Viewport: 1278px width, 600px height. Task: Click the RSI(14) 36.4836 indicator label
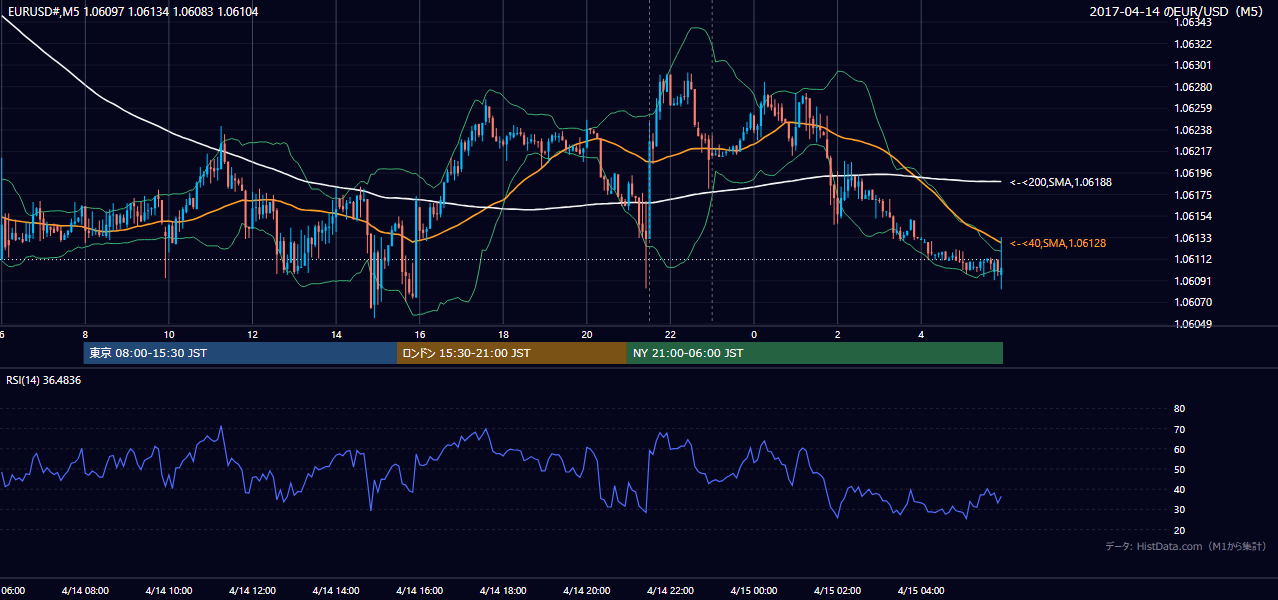[44, 380]
